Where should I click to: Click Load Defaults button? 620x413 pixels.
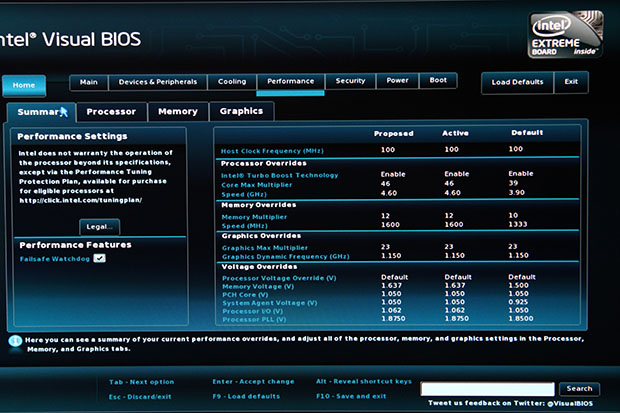pyautogui.click(x=517, y=82)
